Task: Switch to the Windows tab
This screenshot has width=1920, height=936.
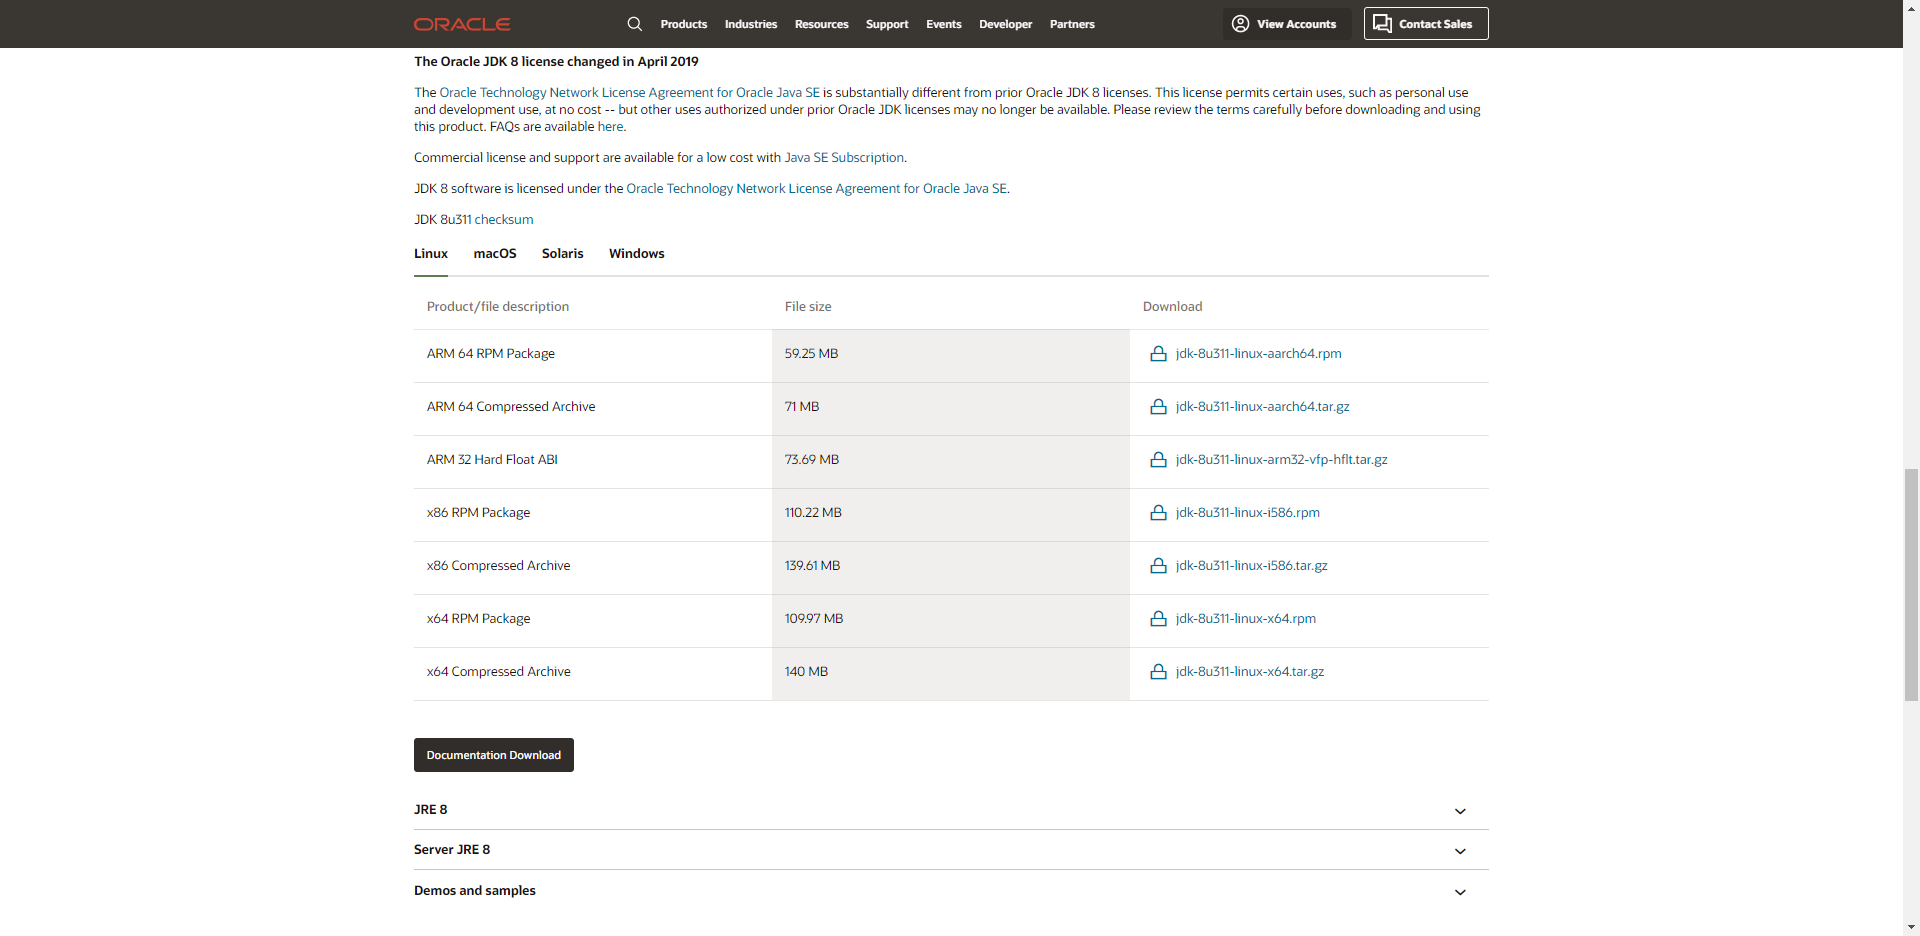Action: 637,254
